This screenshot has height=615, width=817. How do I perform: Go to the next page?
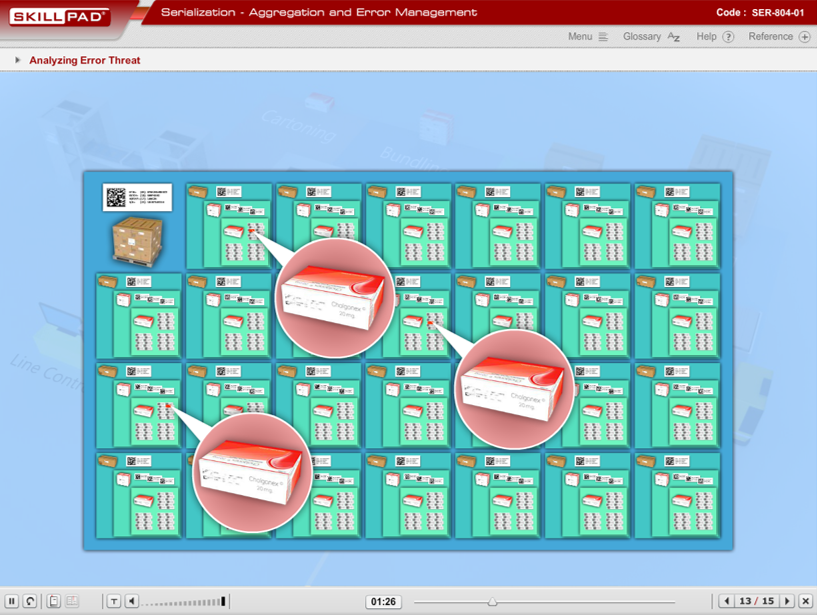pyautogui.click(x=787, y=601)
